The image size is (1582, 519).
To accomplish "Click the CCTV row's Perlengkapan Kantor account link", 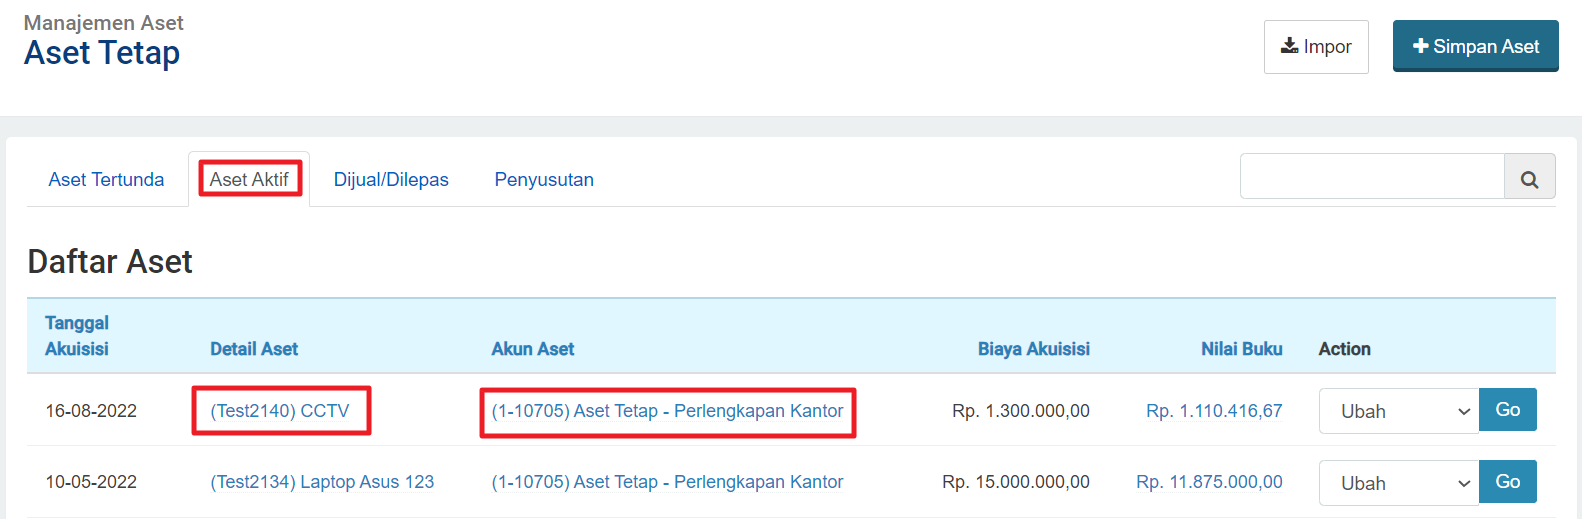I will (667, 411).
